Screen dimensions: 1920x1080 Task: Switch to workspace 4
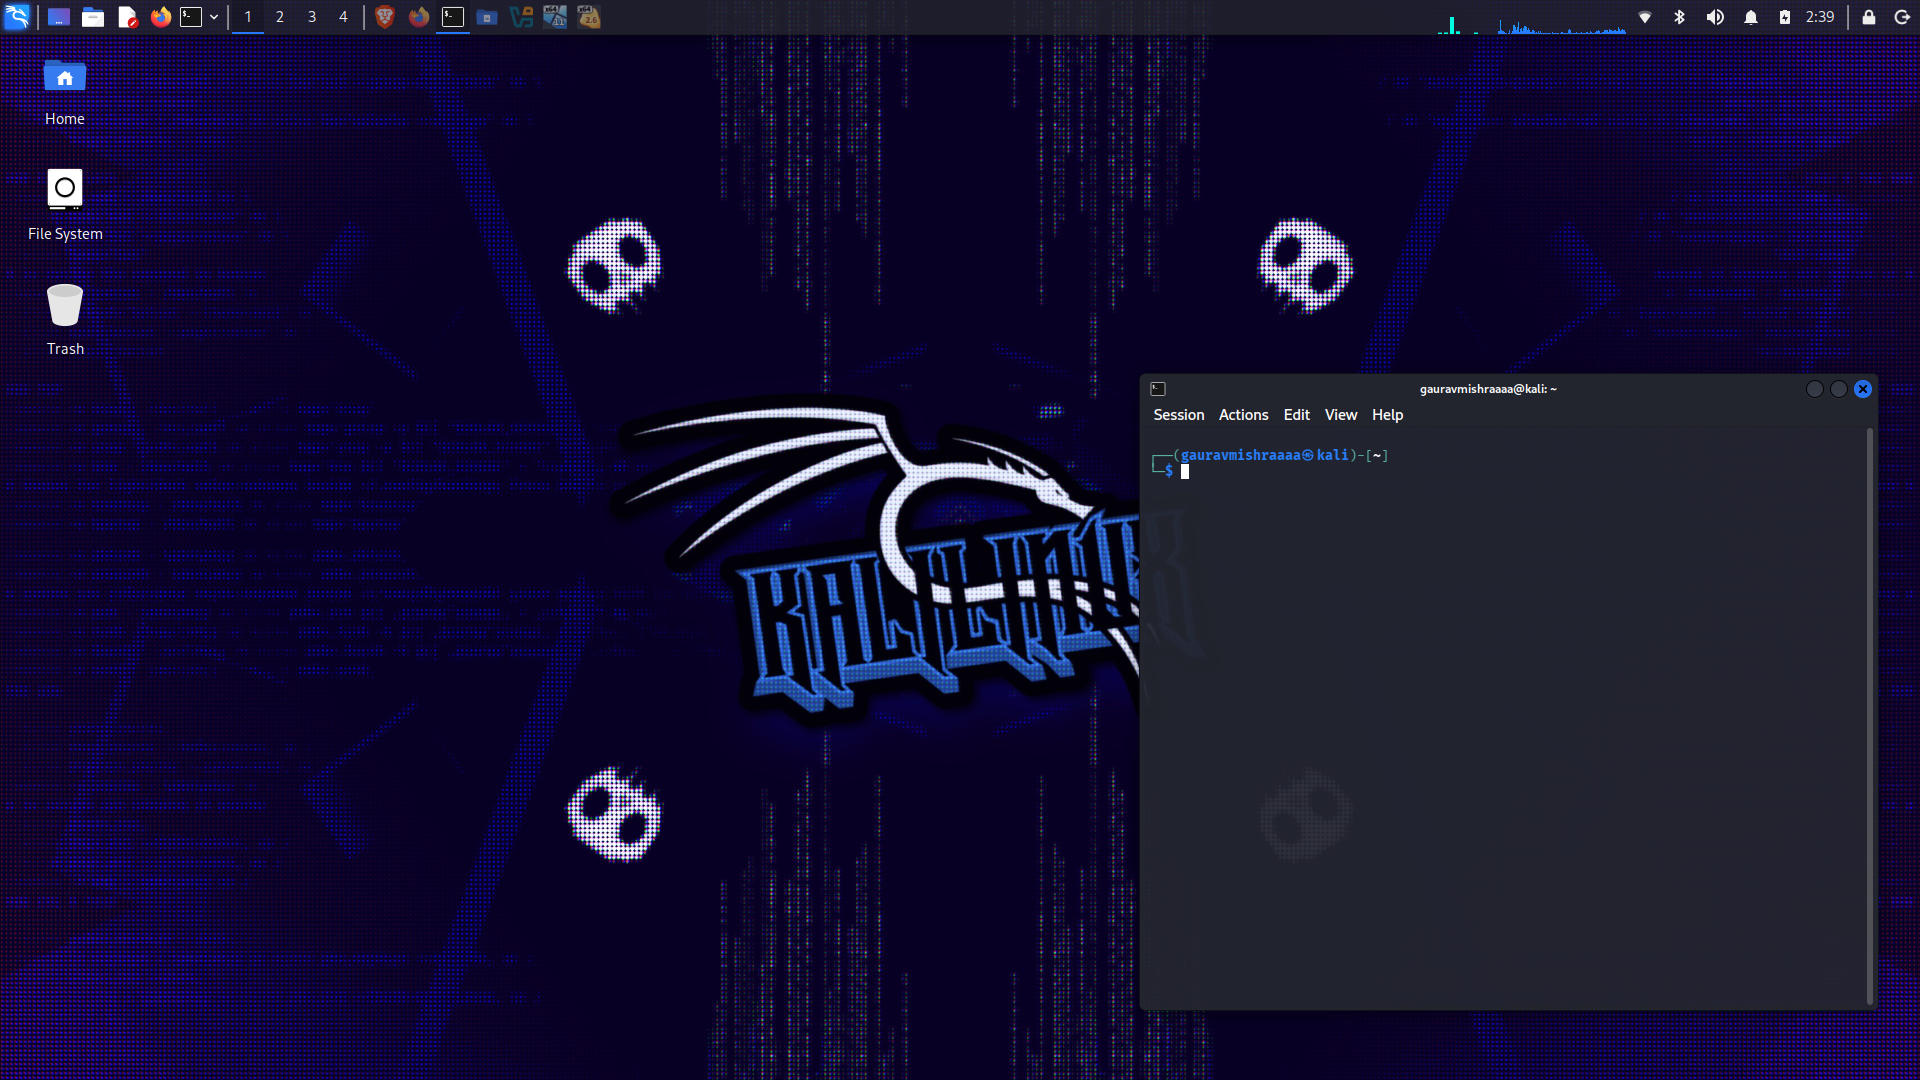pos(343,17)
